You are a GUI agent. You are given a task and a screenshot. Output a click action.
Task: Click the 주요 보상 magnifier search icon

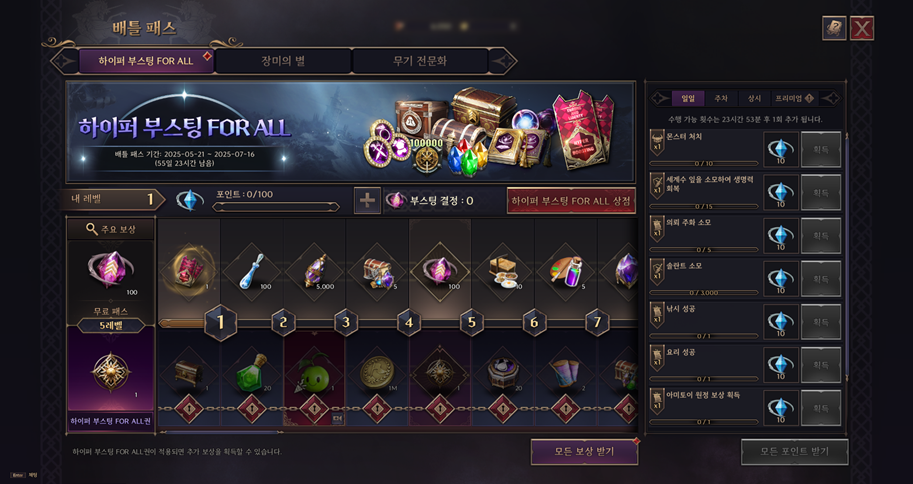[x=92, y=229]
